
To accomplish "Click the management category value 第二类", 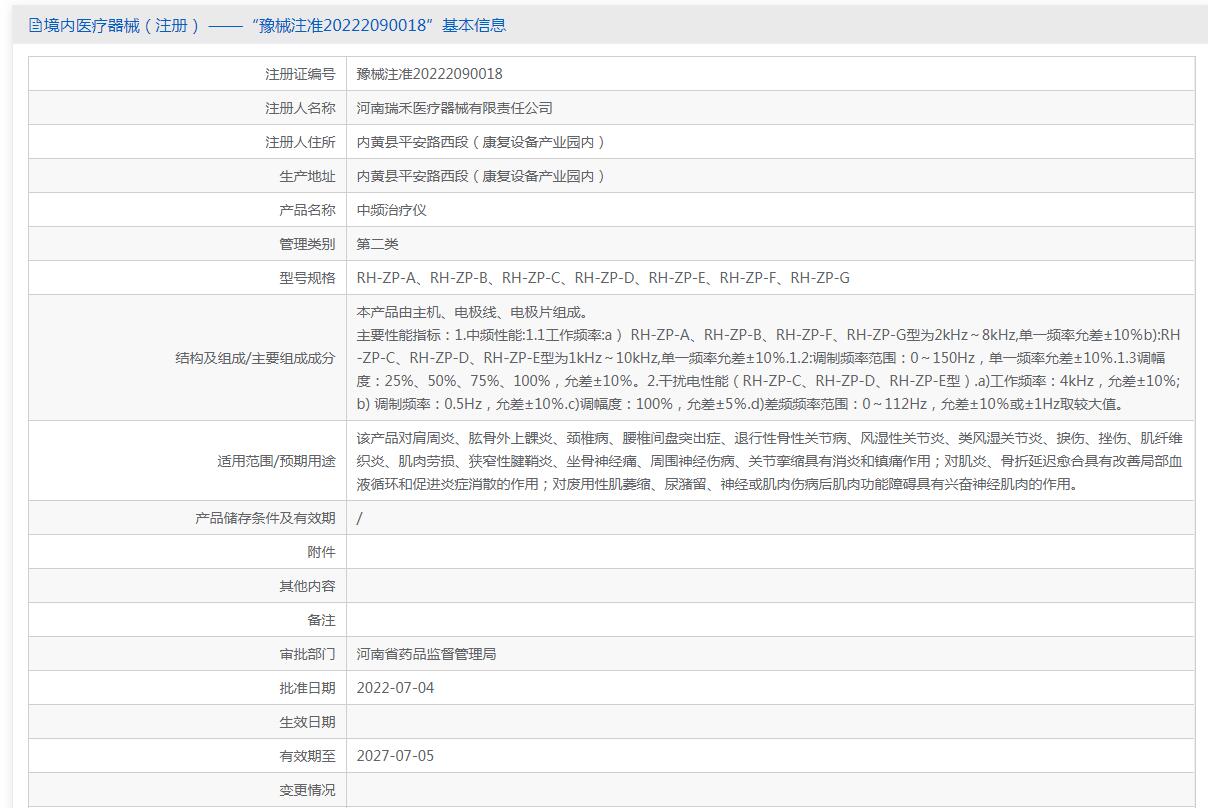I will tap(378, 244).
